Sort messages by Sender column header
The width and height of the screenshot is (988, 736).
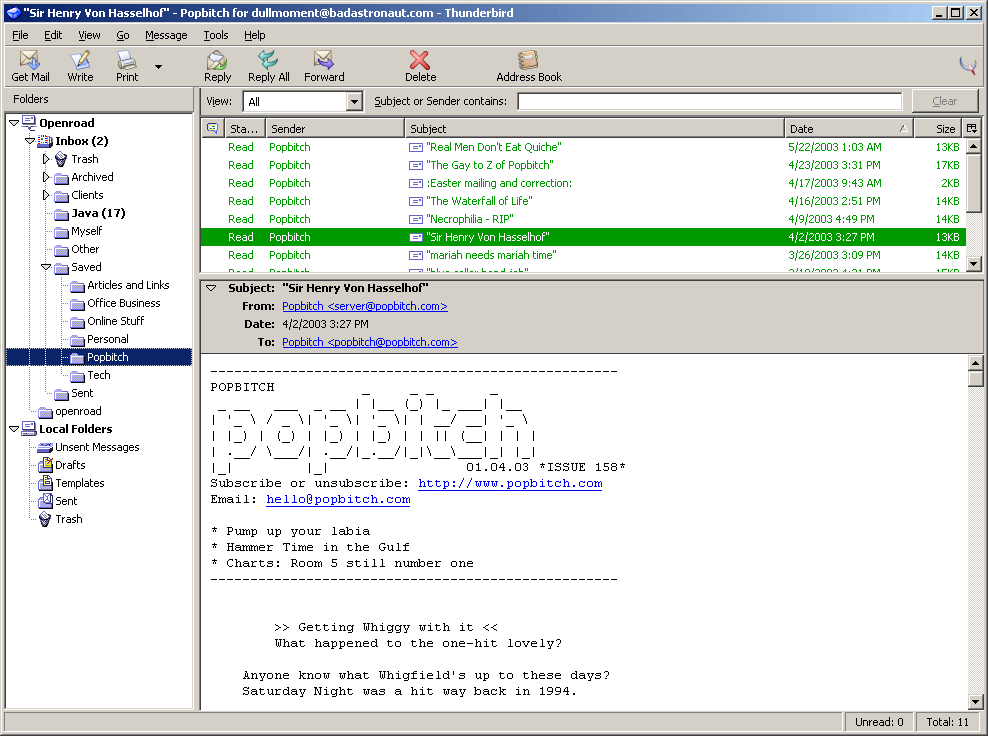[335, 129]
